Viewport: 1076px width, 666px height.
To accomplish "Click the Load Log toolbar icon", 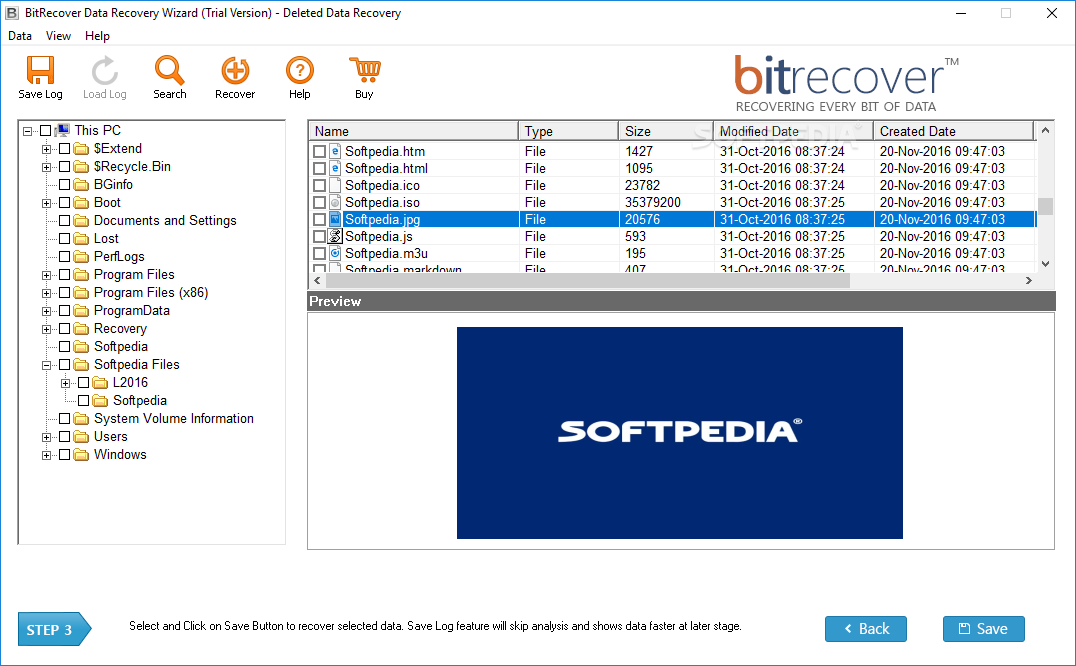I will (104, 70).
